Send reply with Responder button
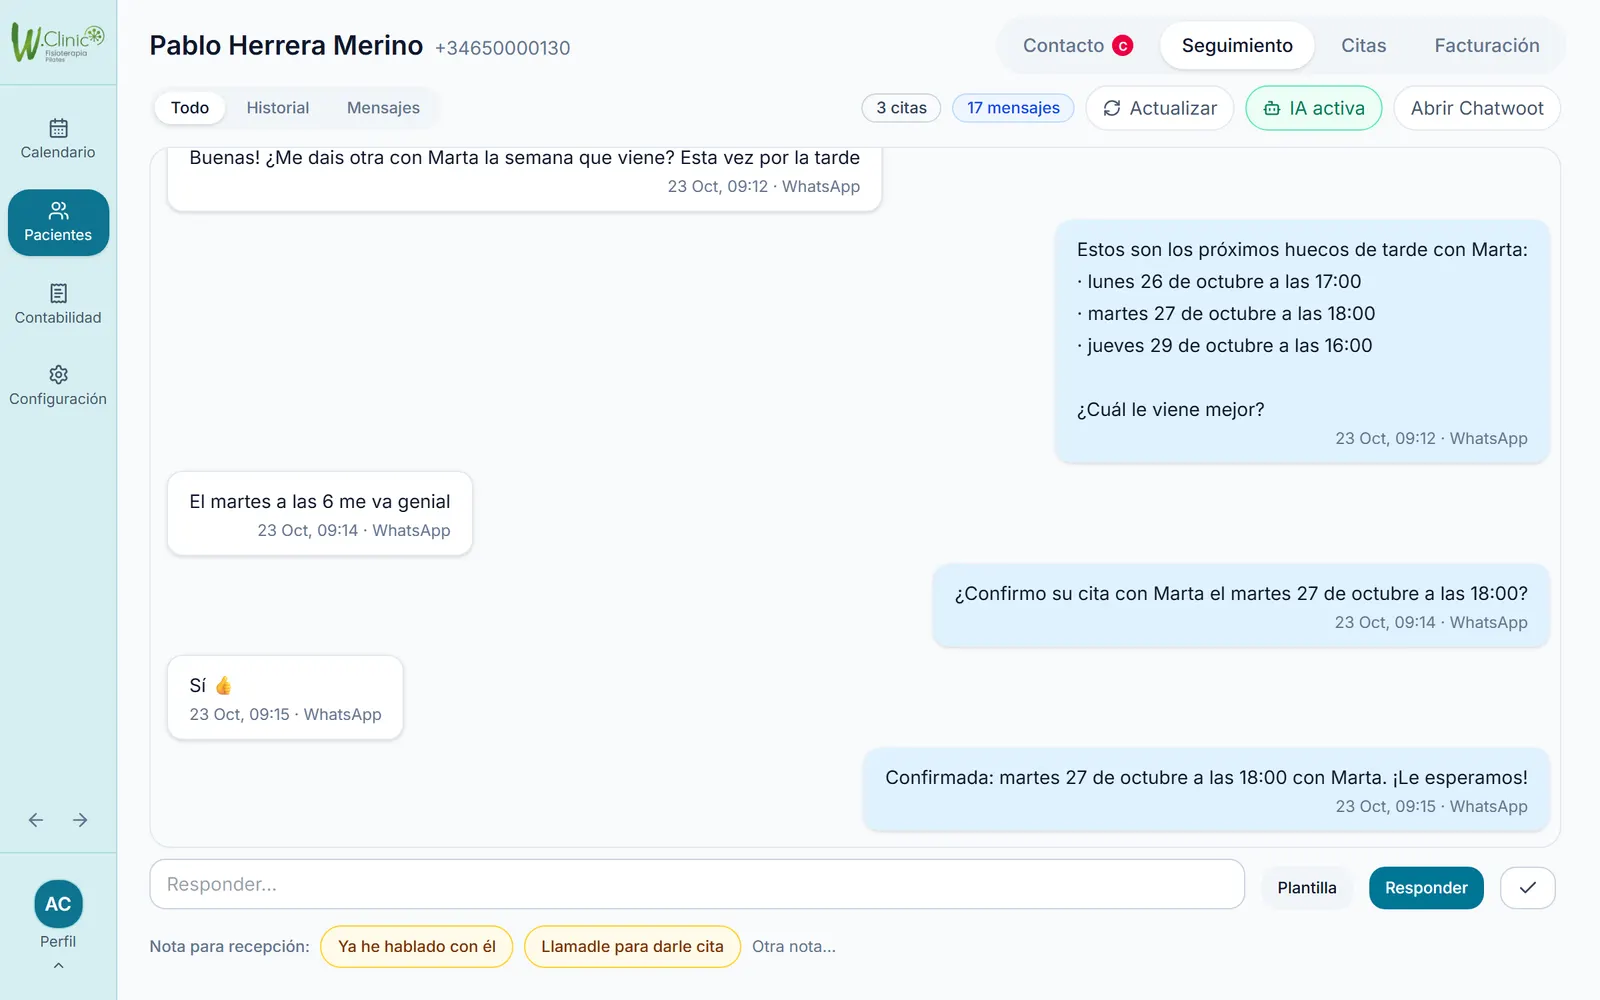 (1426, 888)
